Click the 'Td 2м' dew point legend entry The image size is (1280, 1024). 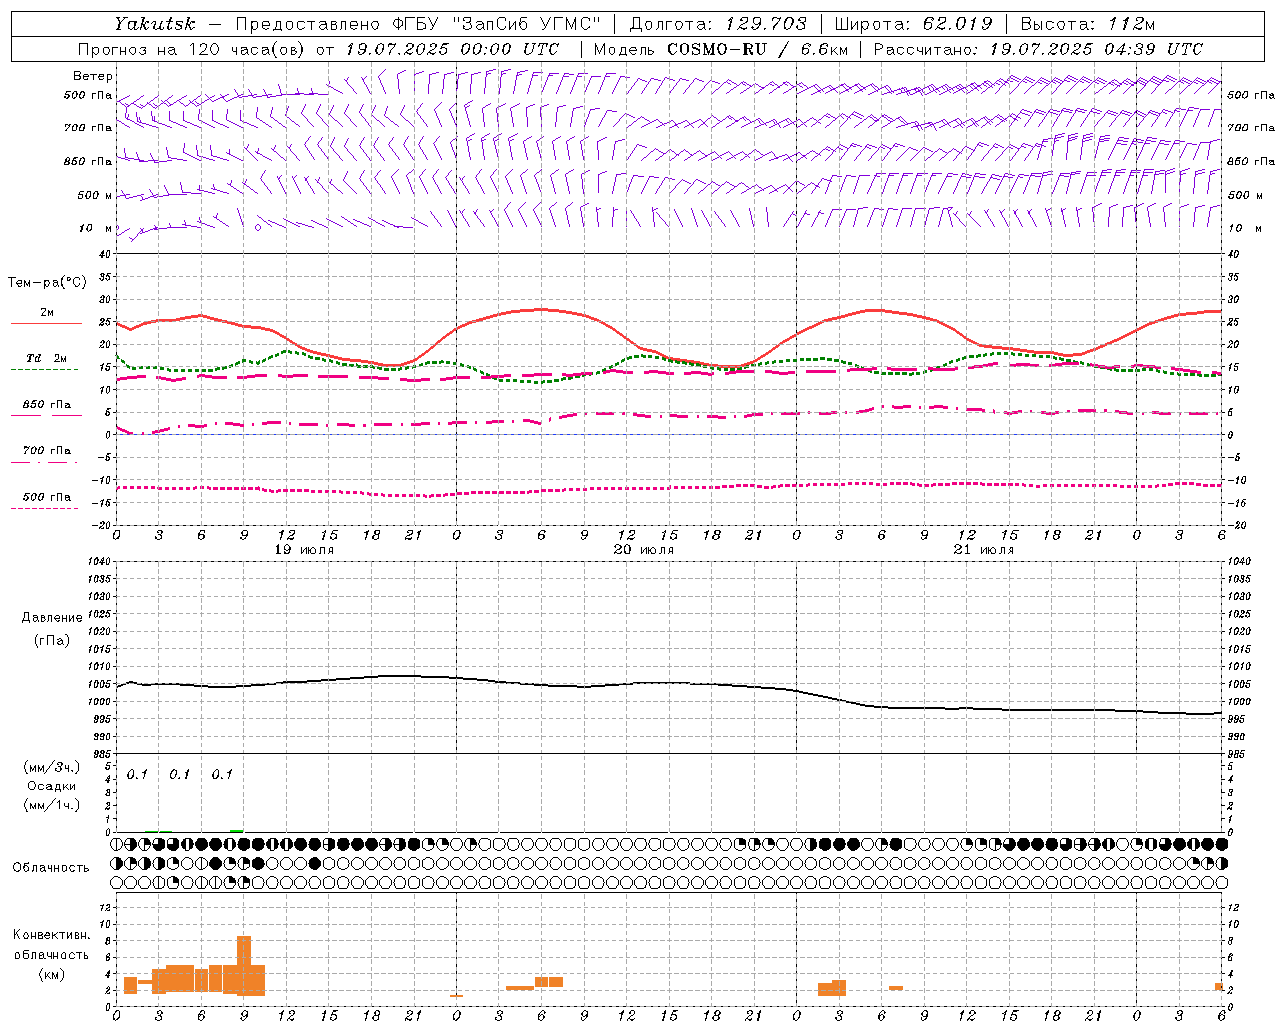point(46,358)
